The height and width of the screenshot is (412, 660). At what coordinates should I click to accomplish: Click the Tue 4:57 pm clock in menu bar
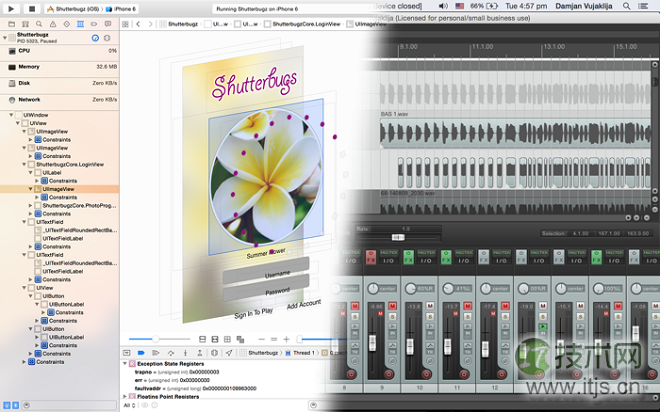[x=526, y=6]
